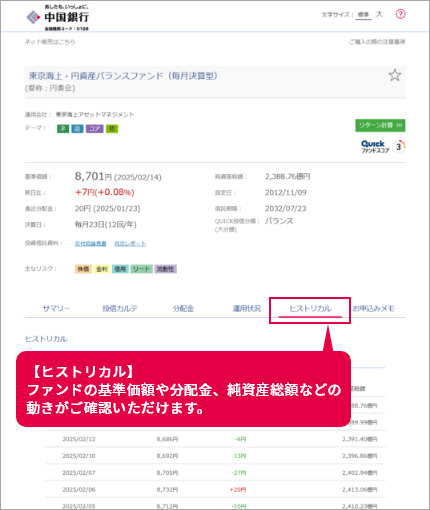Open the pink question mark help icon
The image size is (430, 510).
[x=400, y=14]
